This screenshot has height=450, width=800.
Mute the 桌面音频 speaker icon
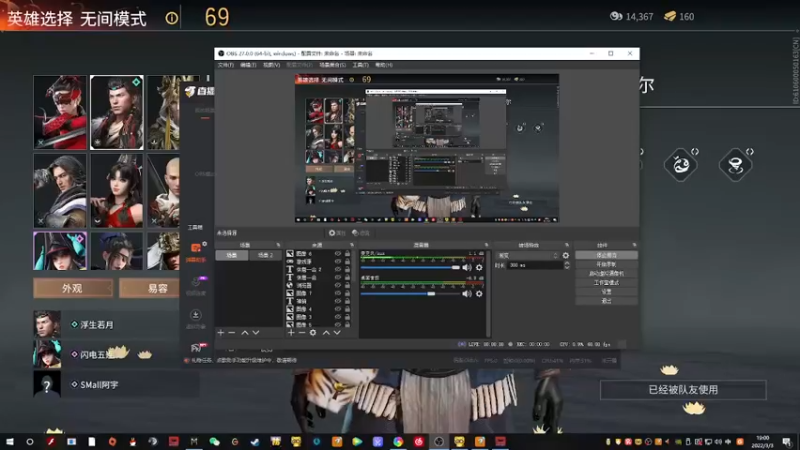(467, 294)
